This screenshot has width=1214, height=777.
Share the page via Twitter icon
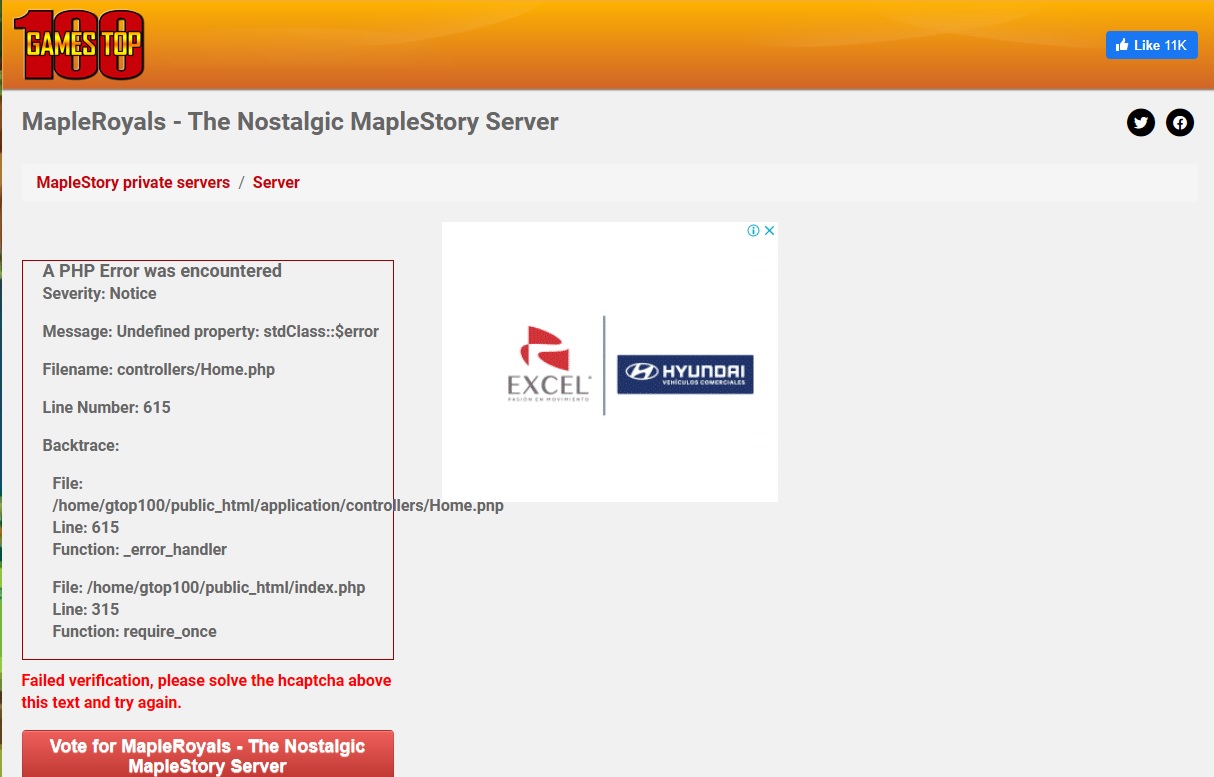point(1140,123)
